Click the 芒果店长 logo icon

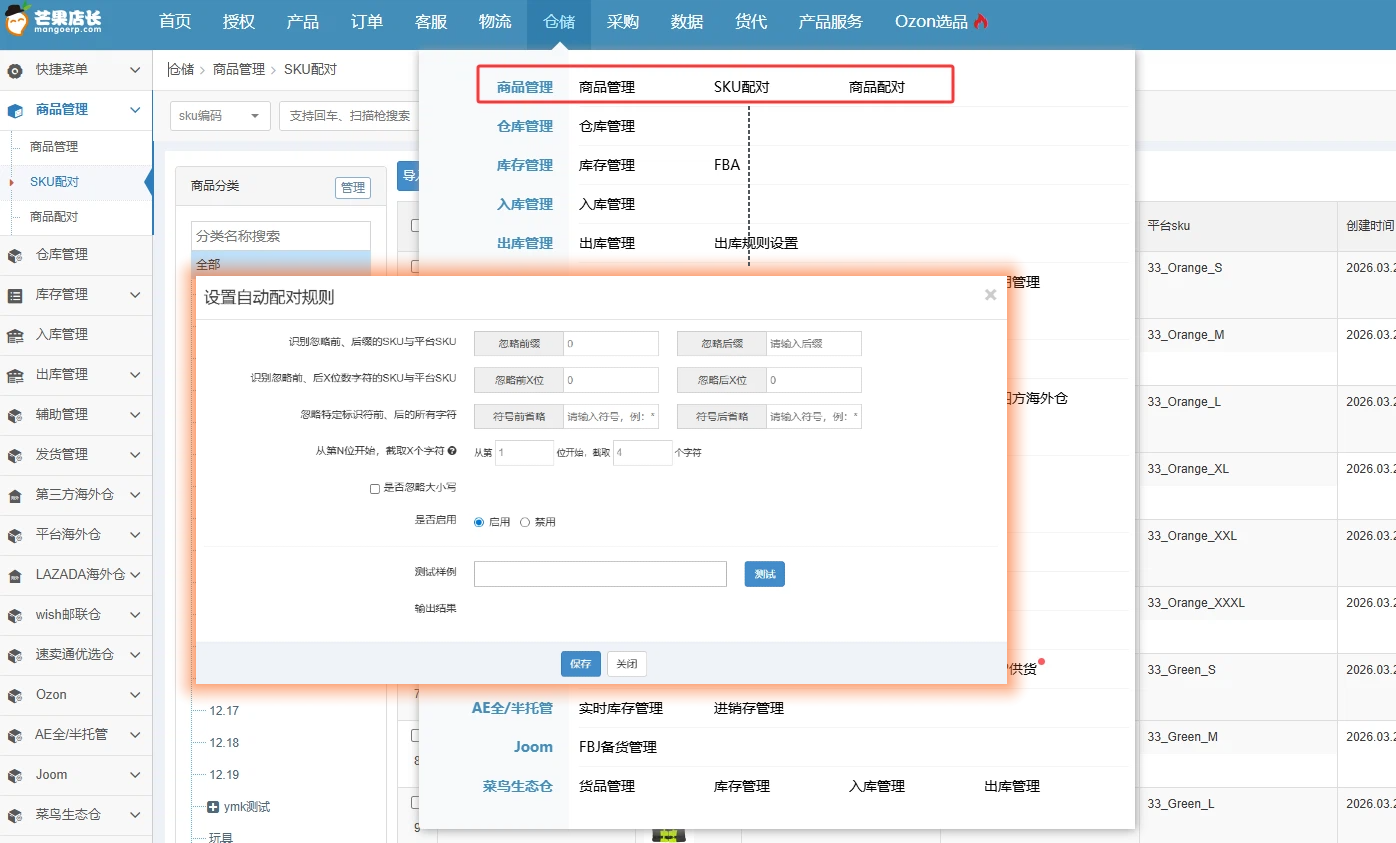20,21
